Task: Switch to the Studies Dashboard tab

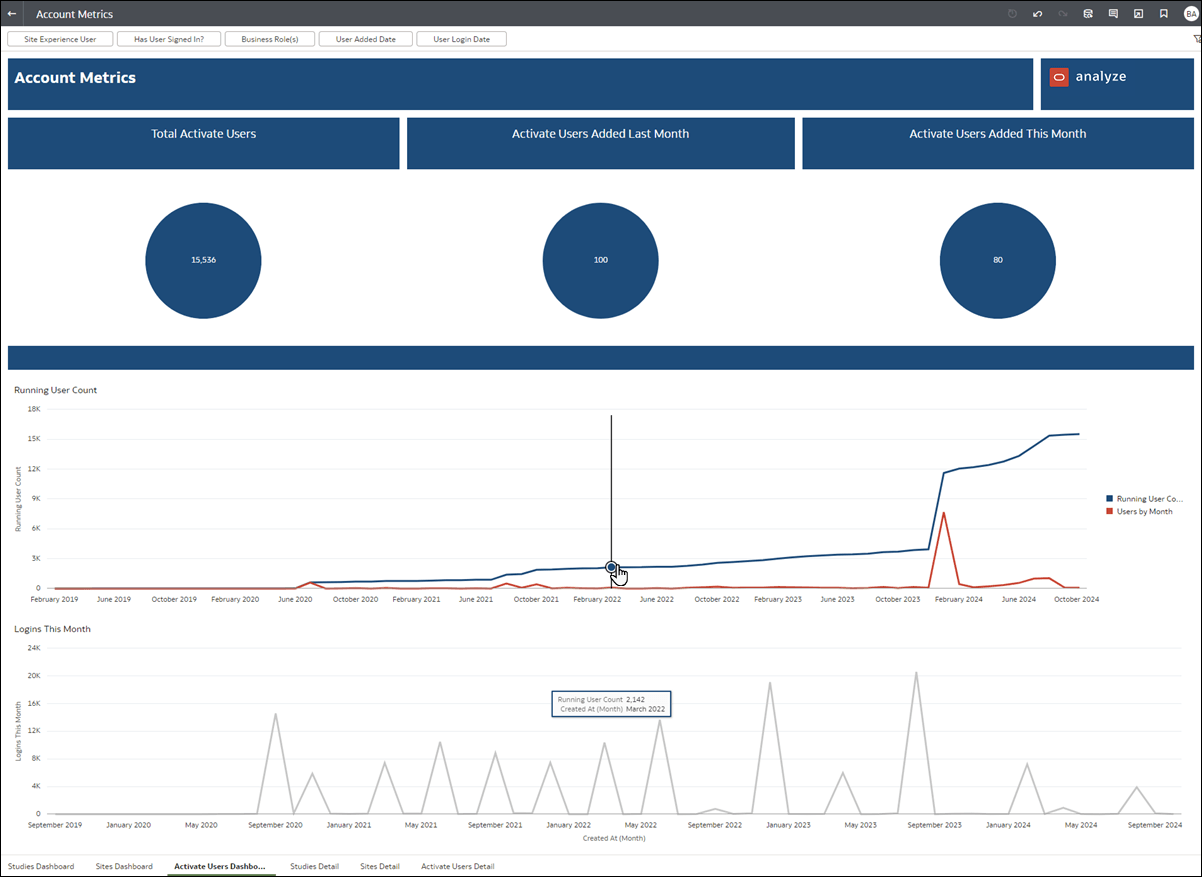Action: 39,866
